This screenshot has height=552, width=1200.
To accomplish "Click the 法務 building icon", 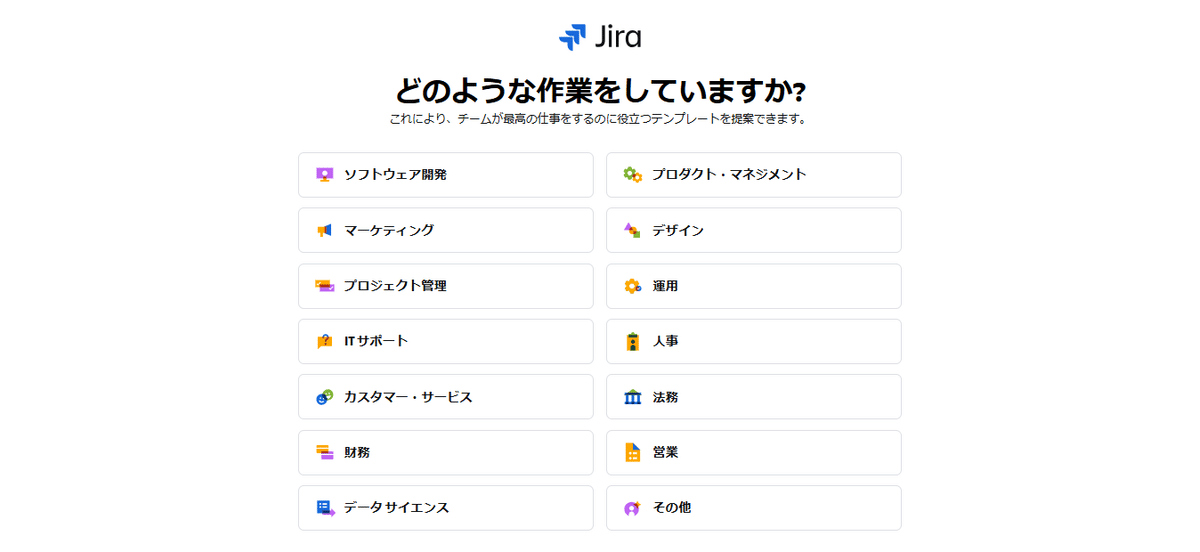I will point(632,397).
